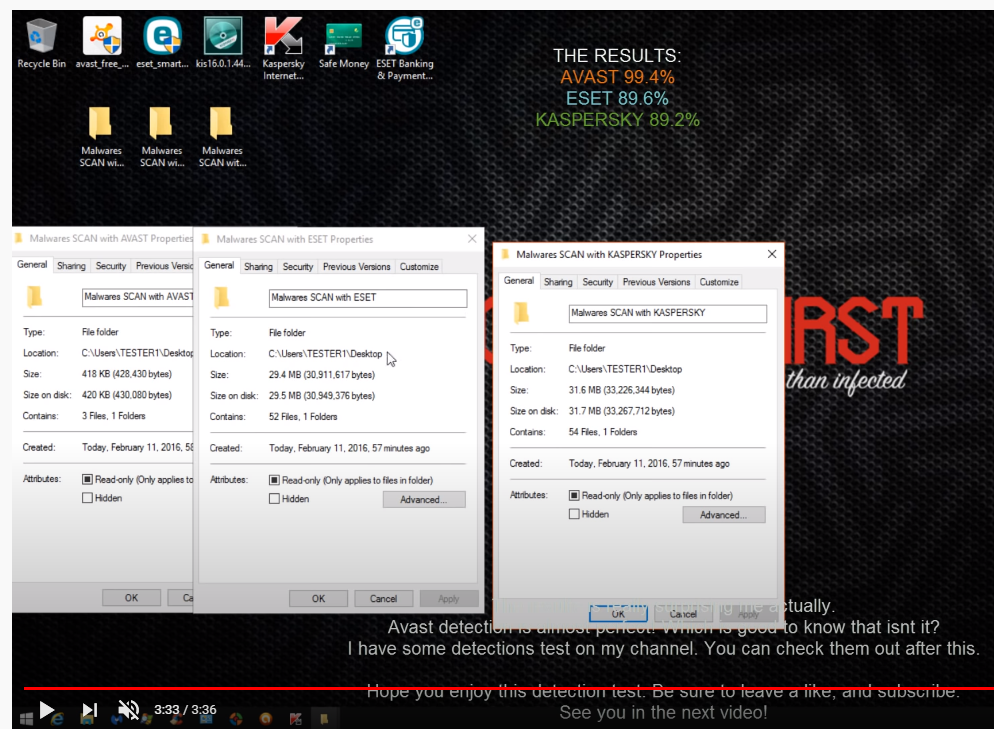This screenshot has width=994, height=729.
Task: Click the folder name field reading Malwares SCAN with AVAST
Action: tap(138, 297)
